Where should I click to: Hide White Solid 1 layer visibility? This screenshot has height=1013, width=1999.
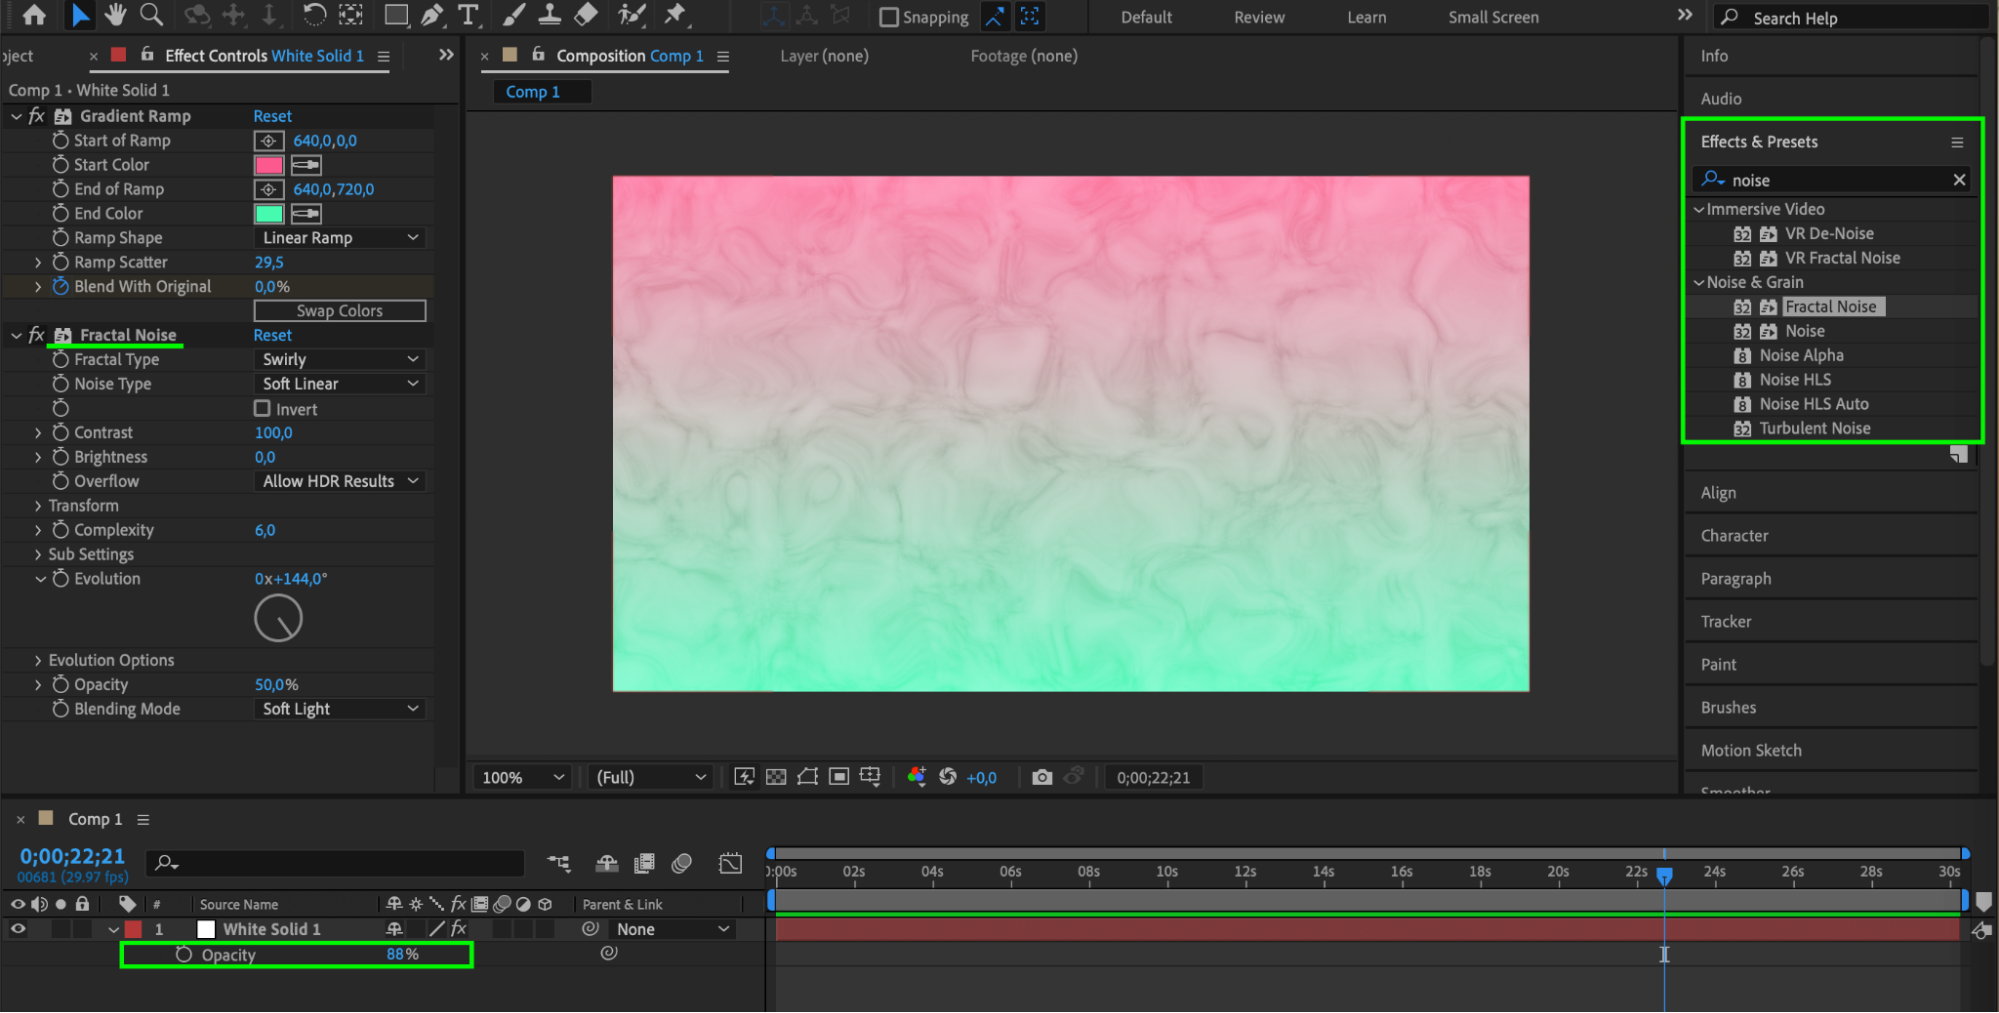coord(18,929)
